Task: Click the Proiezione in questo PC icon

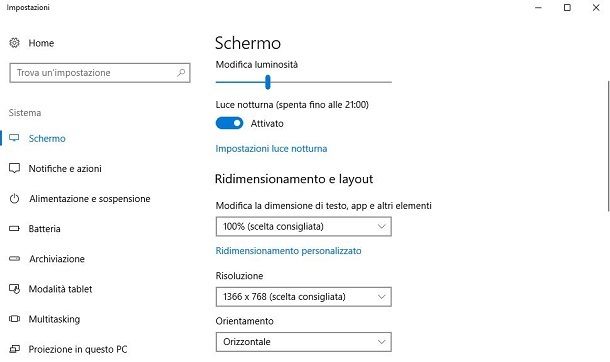Action: point(14,349)
